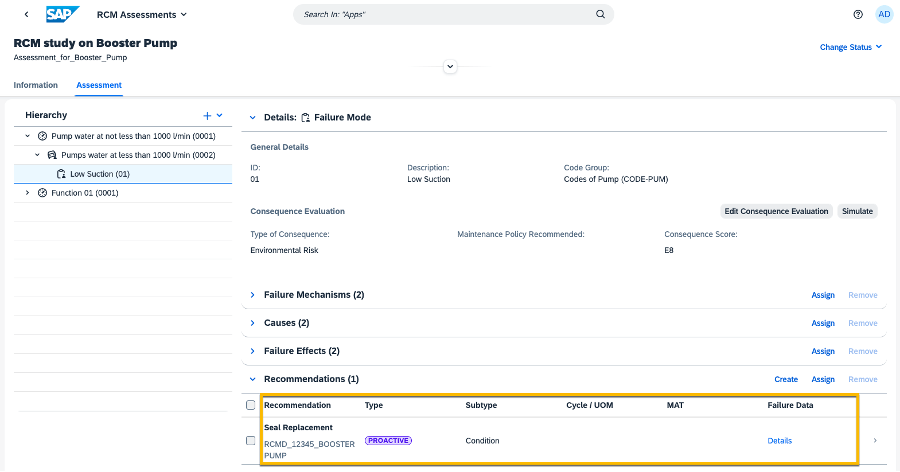Select Function 01 (0001) tree row
900x472 pixels.
(123, 193)
